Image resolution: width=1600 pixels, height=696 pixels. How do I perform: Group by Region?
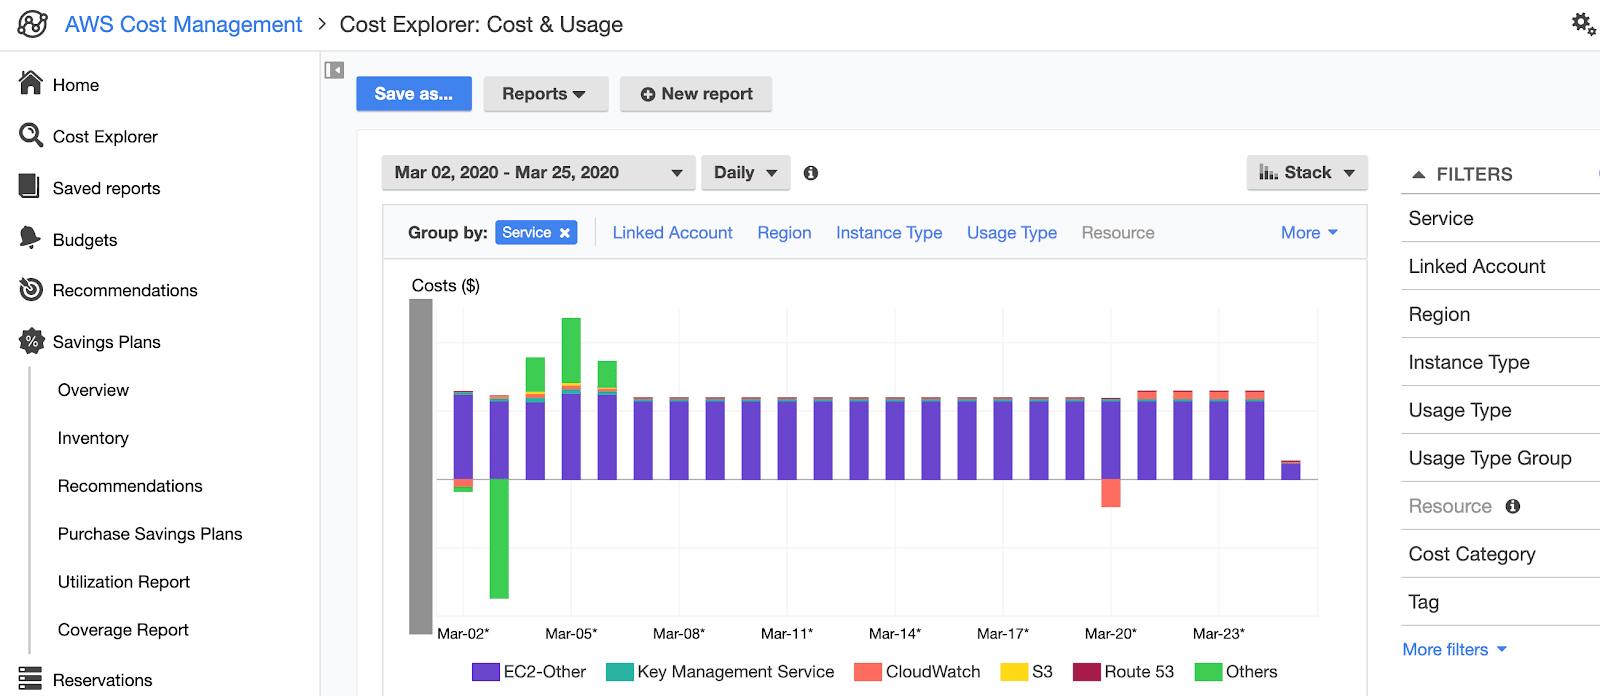[784, 233]
